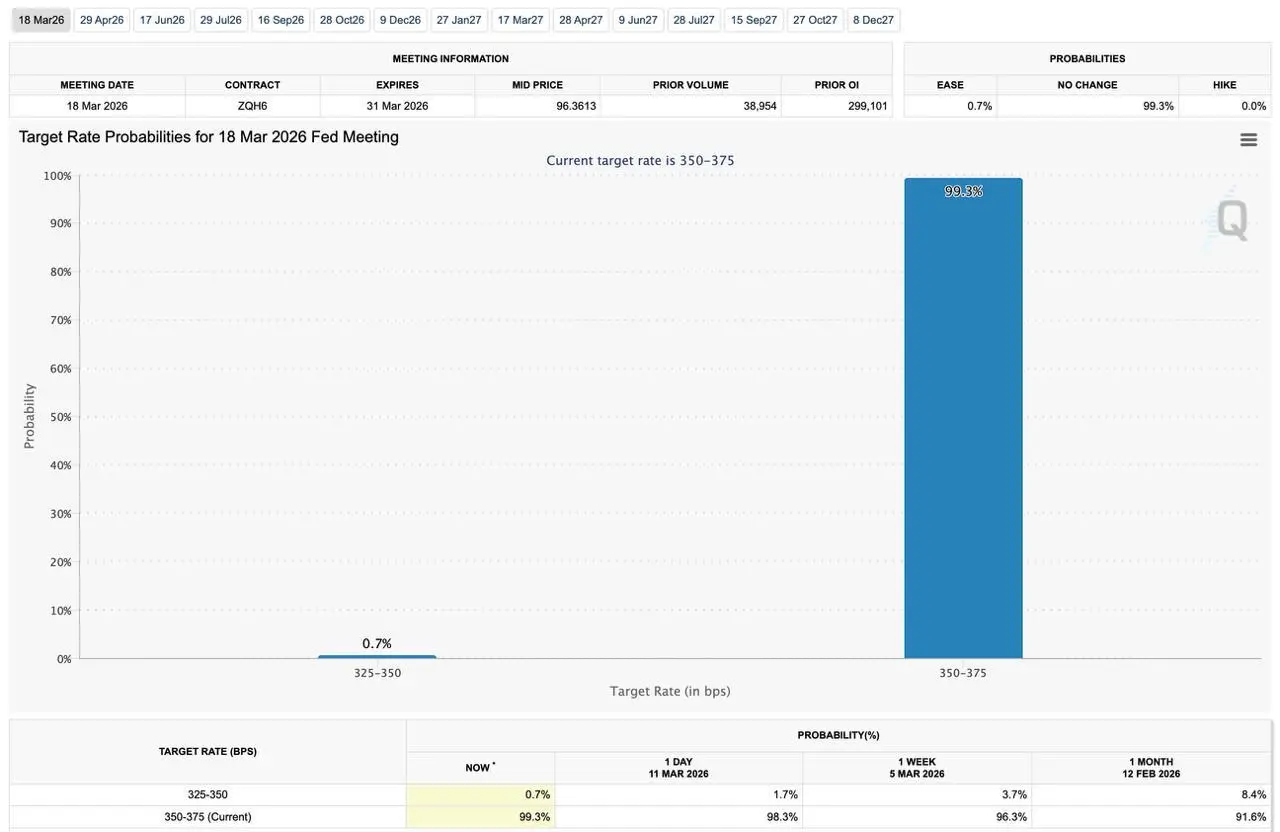Select the 350-375 (Current) table row label
The height and width of the screenshot is (832, 1280).
[x=208, y=817]
